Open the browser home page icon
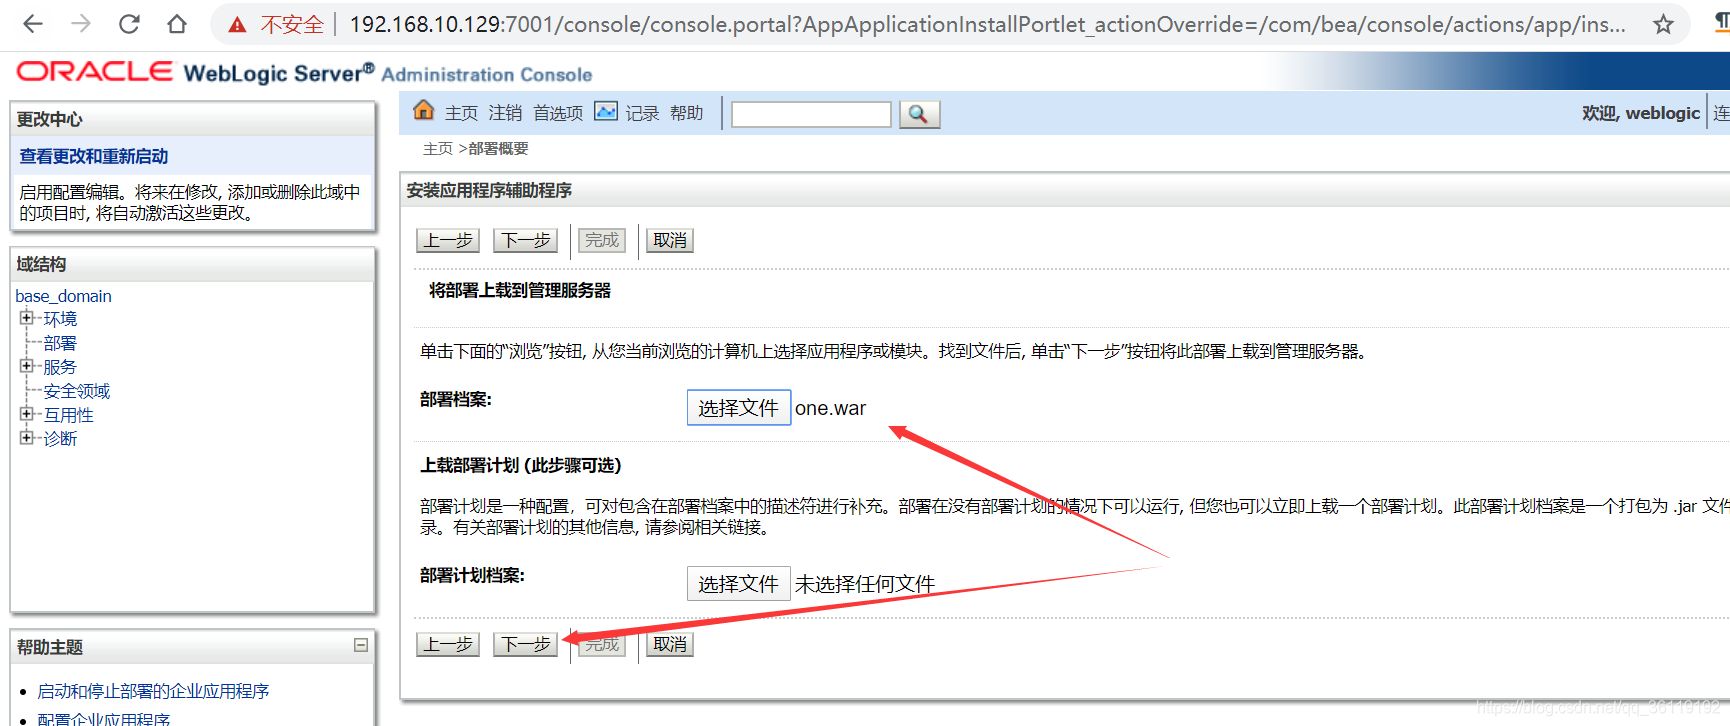1730x726 pixels. point(177,24)
